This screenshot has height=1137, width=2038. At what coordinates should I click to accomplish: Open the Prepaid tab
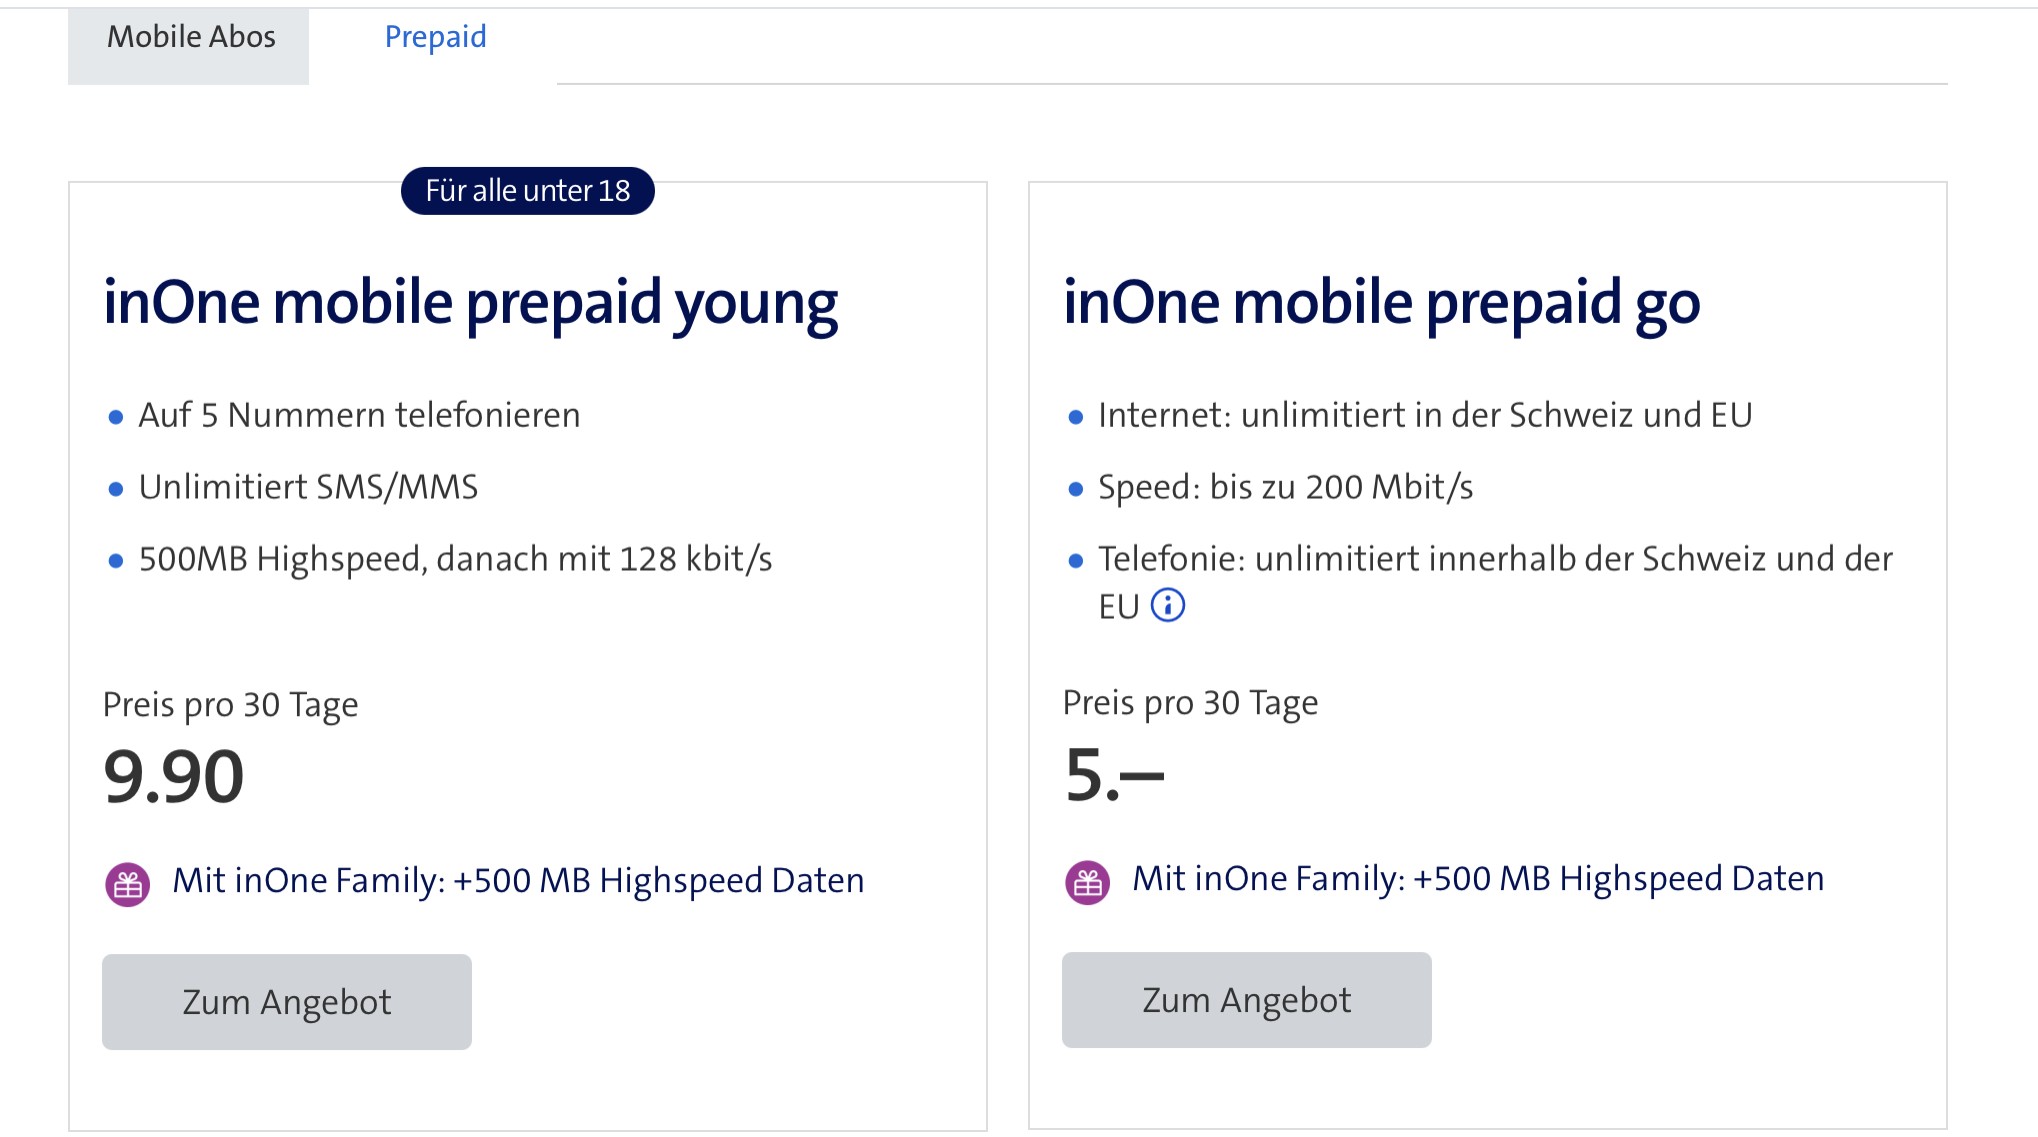435,38
